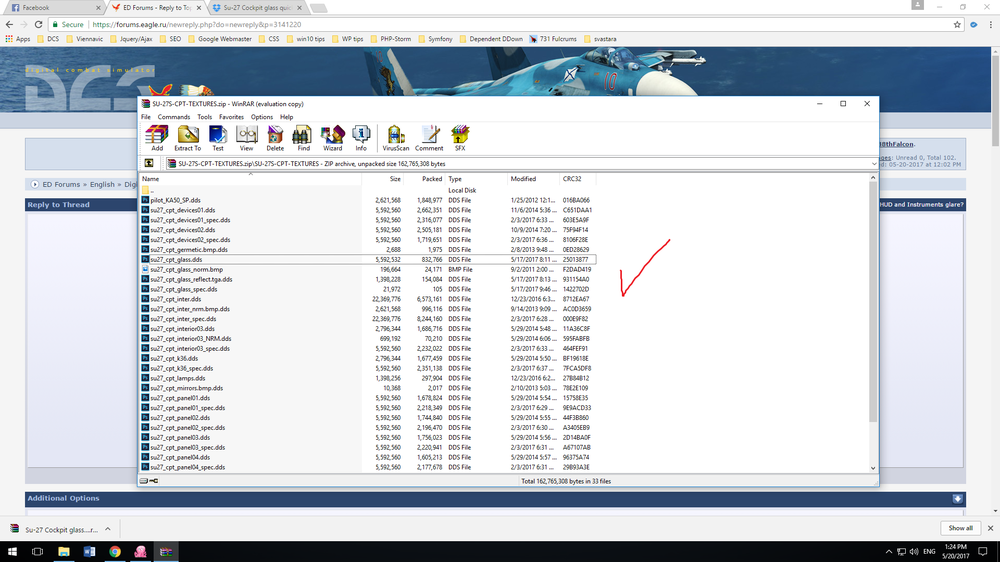Viewport: 1000px width, 562px height.
Task: Open WinRAR from the taskbar
Action: tap(166, 552)
